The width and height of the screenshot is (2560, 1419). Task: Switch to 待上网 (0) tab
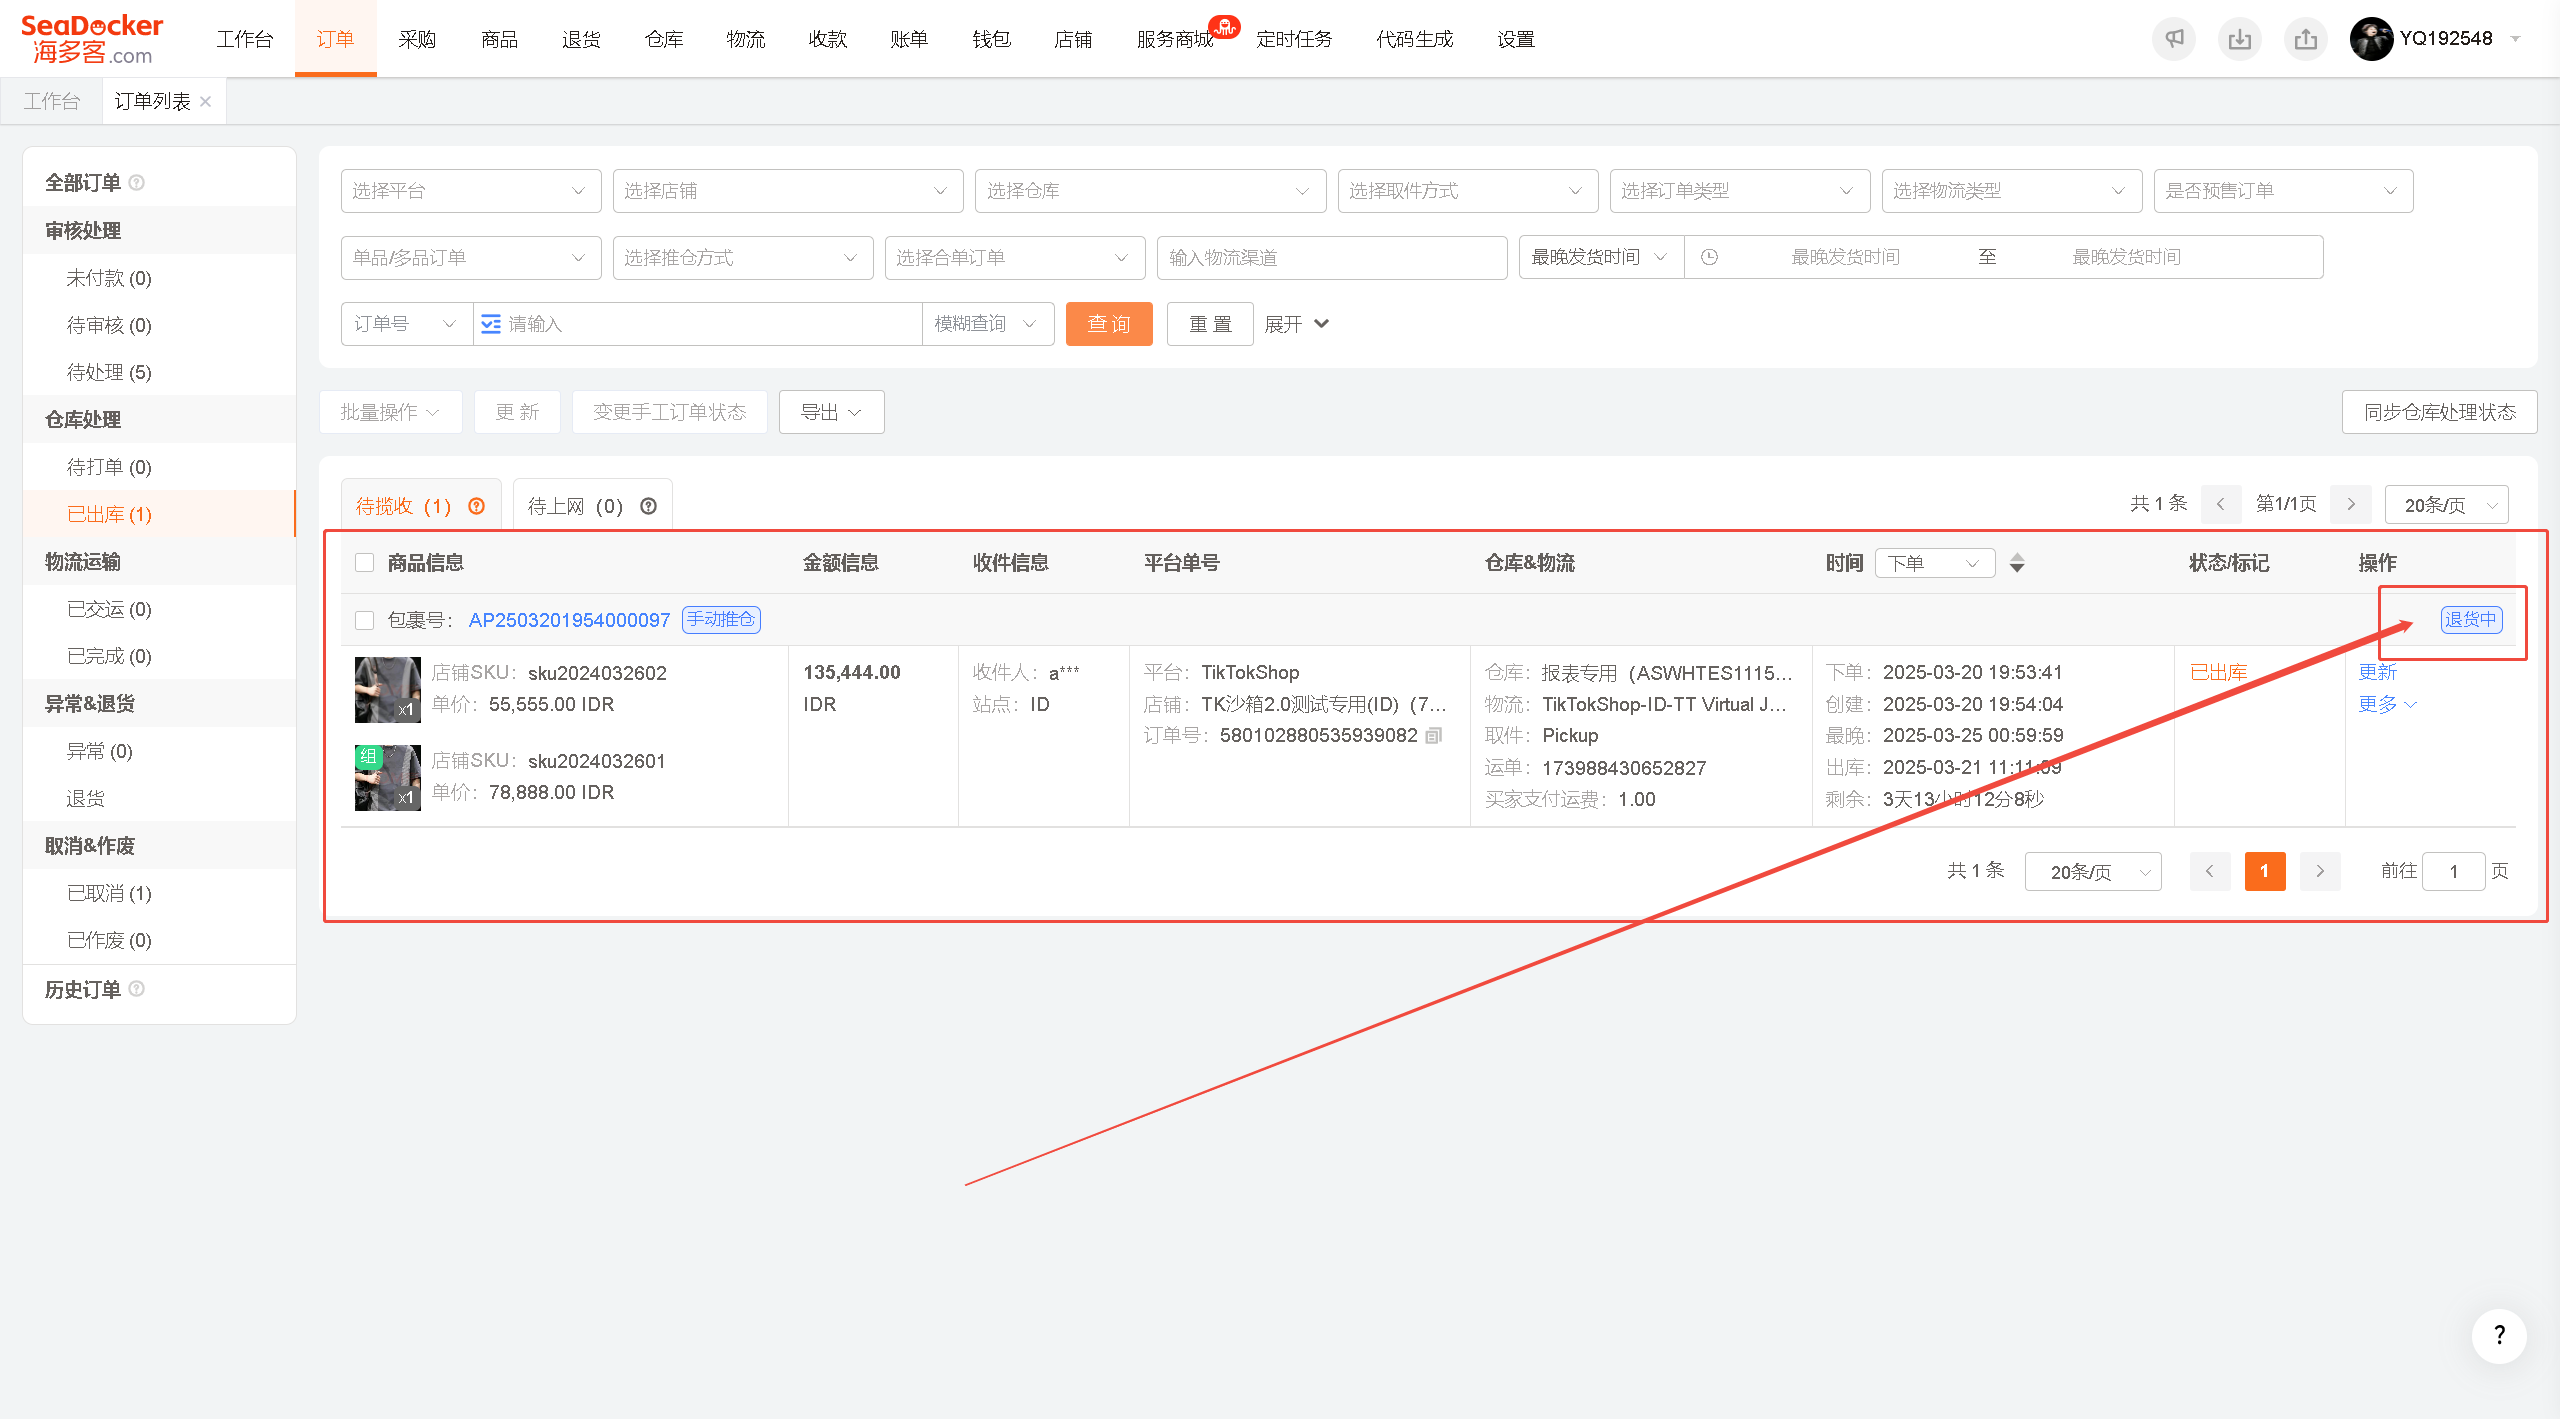[592, 506]
